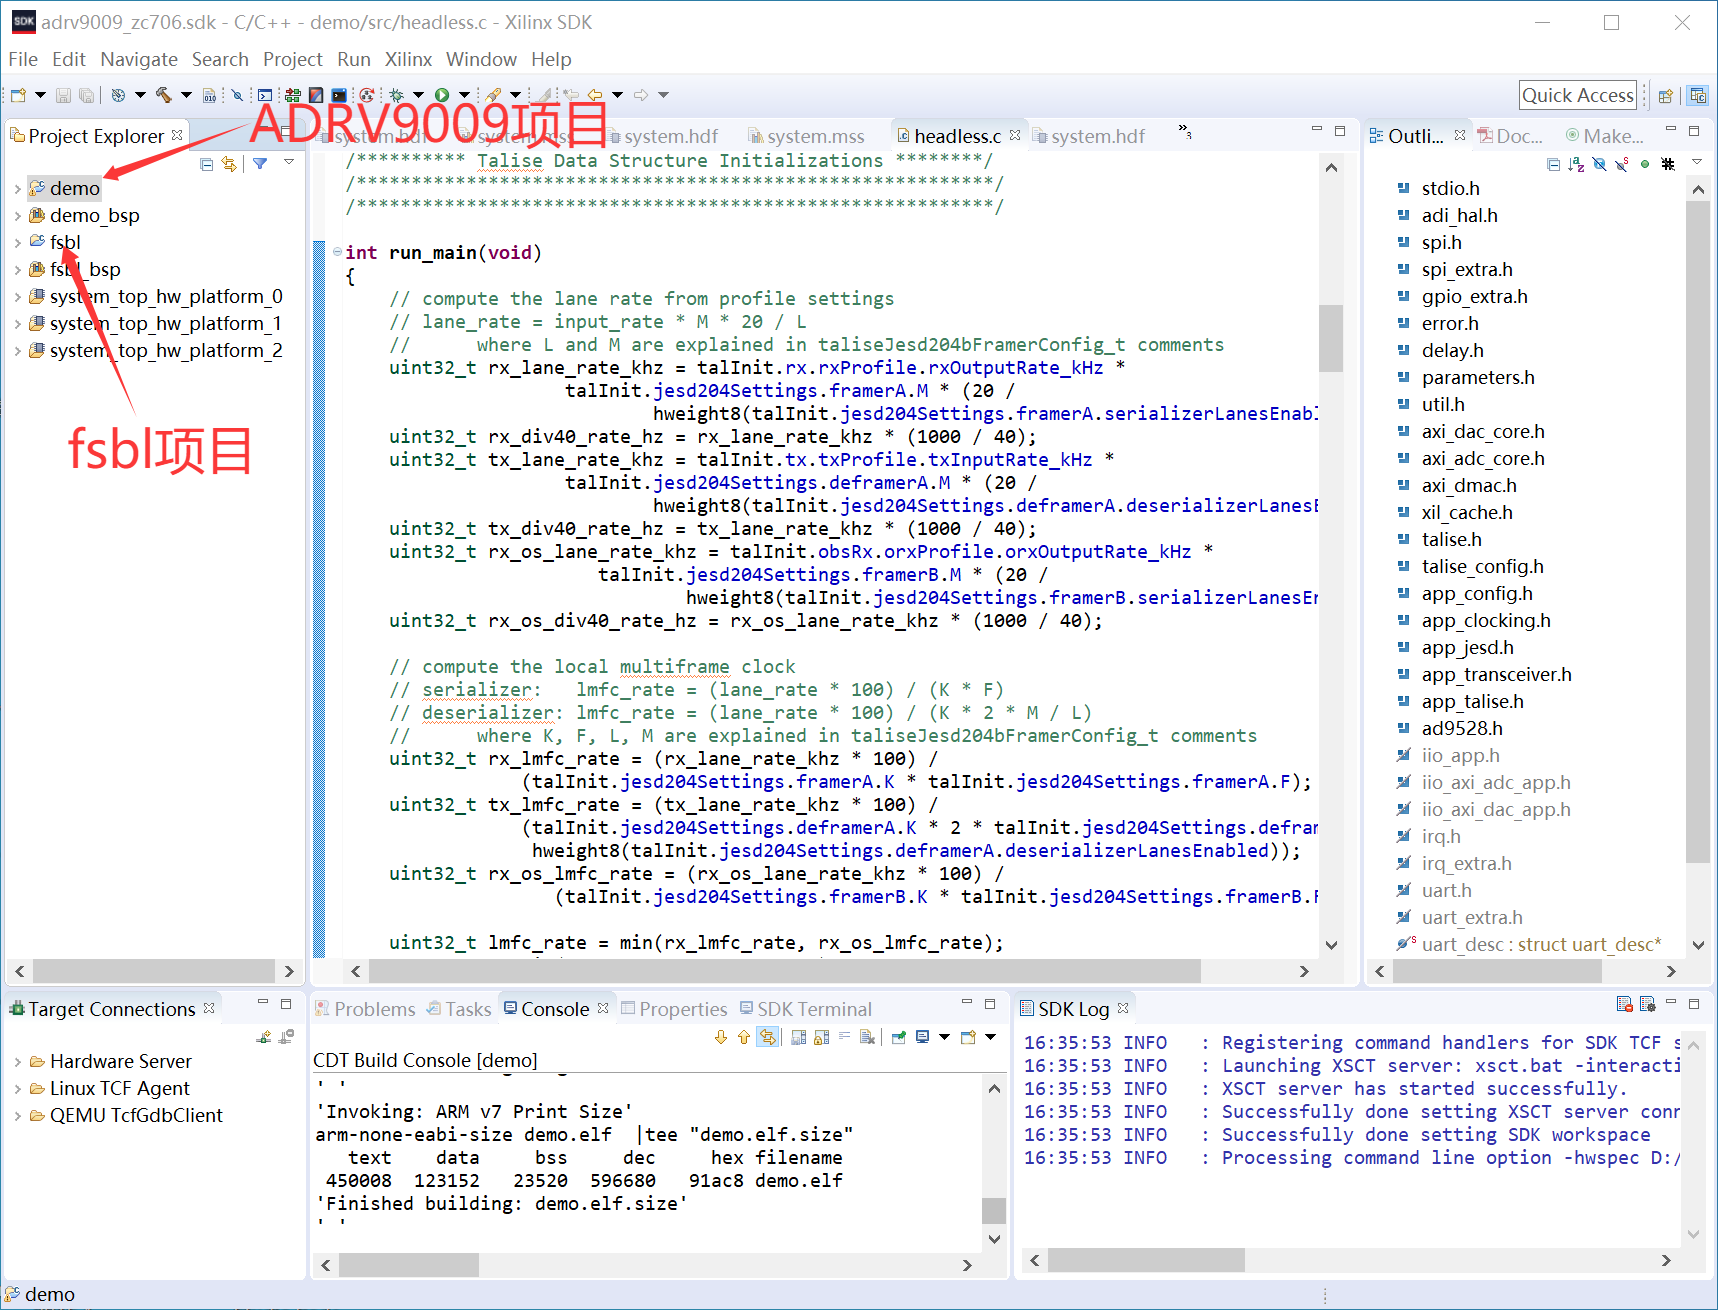Expand the demo project tree
Image resolution: width=1718 pixels, height=1310 pixels.
pos(18,188)
